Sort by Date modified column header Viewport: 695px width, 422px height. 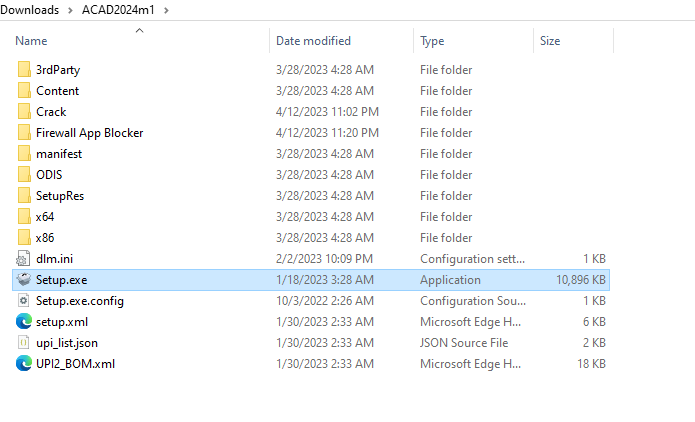click(x=313, y=41)
